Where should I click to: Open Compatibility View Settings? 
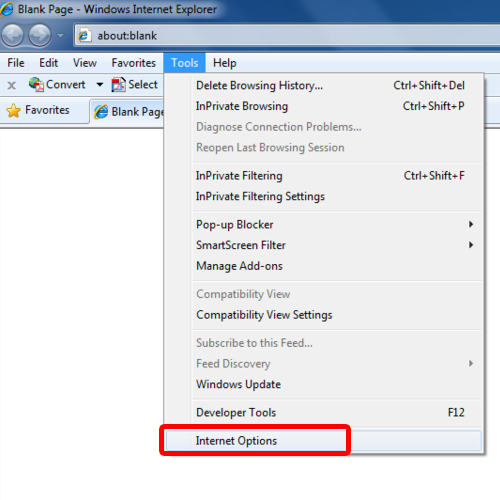pos(323,315)
